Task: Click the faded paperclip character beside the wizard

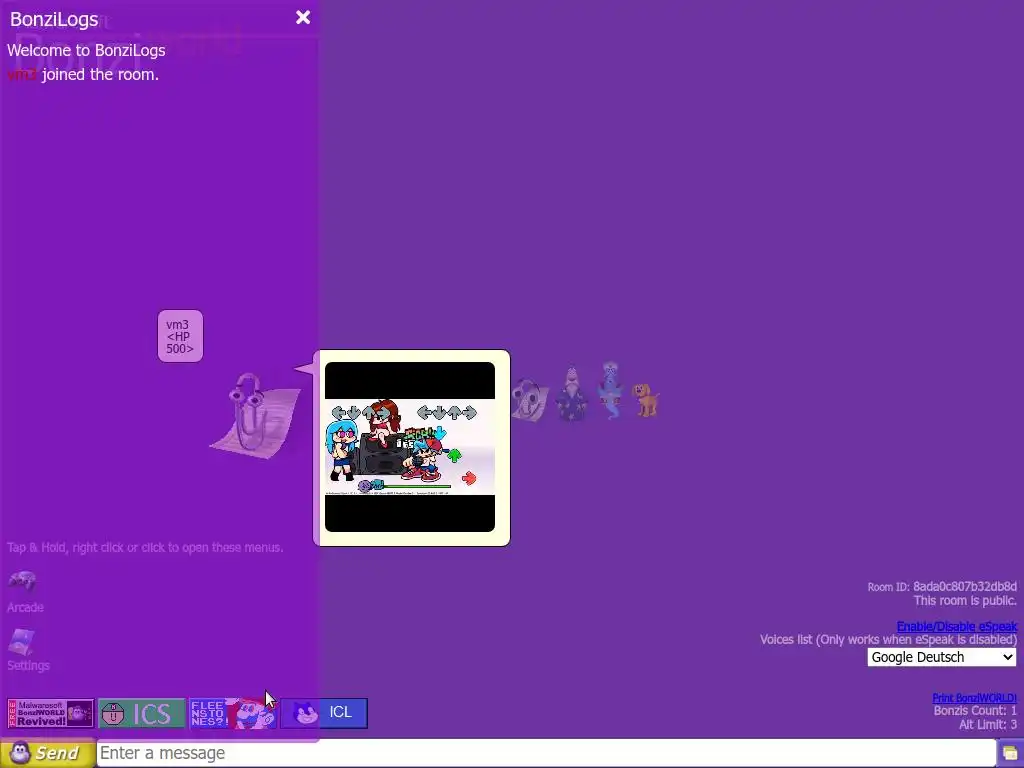Action: pyautogui.click(x=530, y=400)
